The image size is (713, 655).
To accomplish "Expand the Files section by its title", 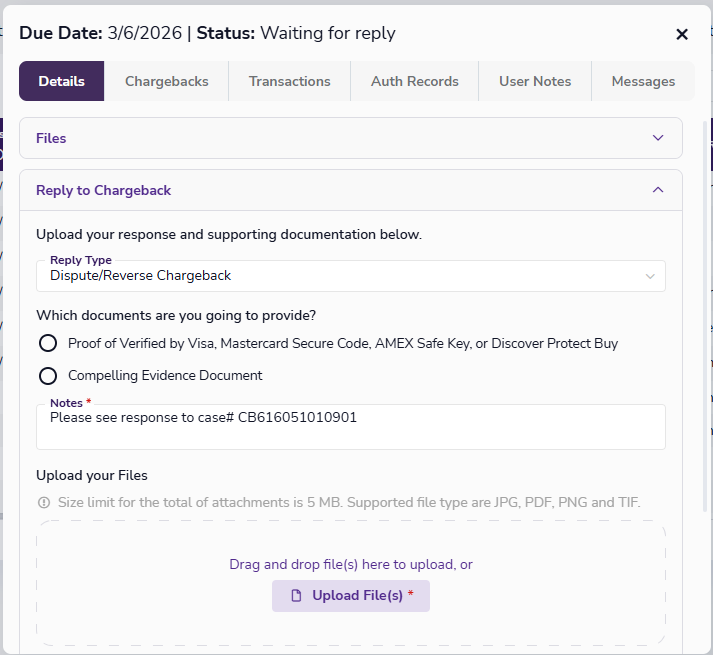I will point(51,138).
